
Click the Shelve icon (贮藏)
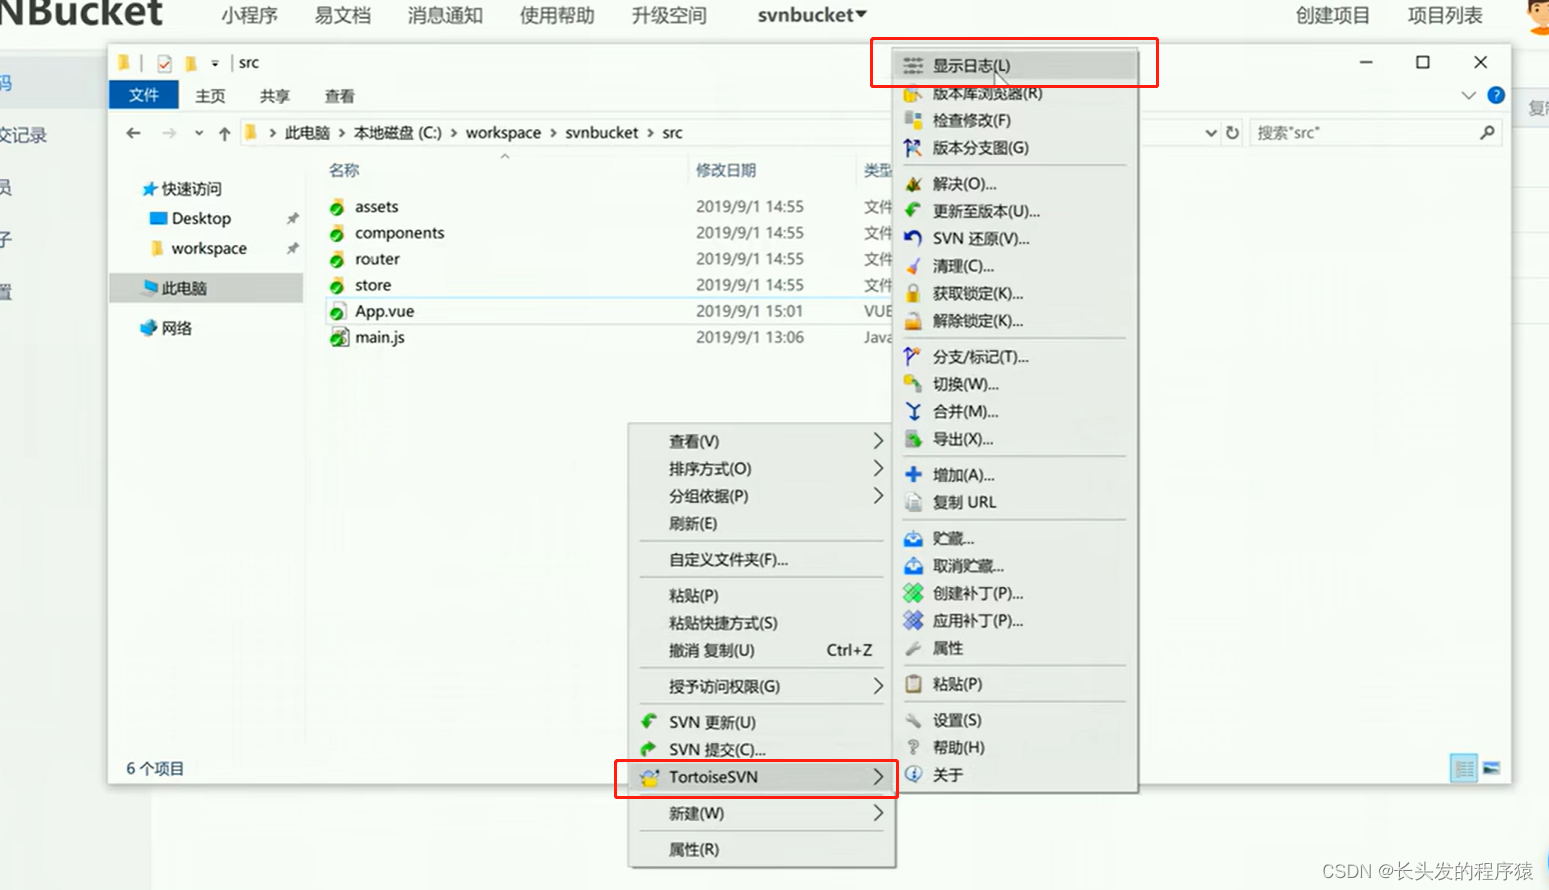[x=913, y=539]
